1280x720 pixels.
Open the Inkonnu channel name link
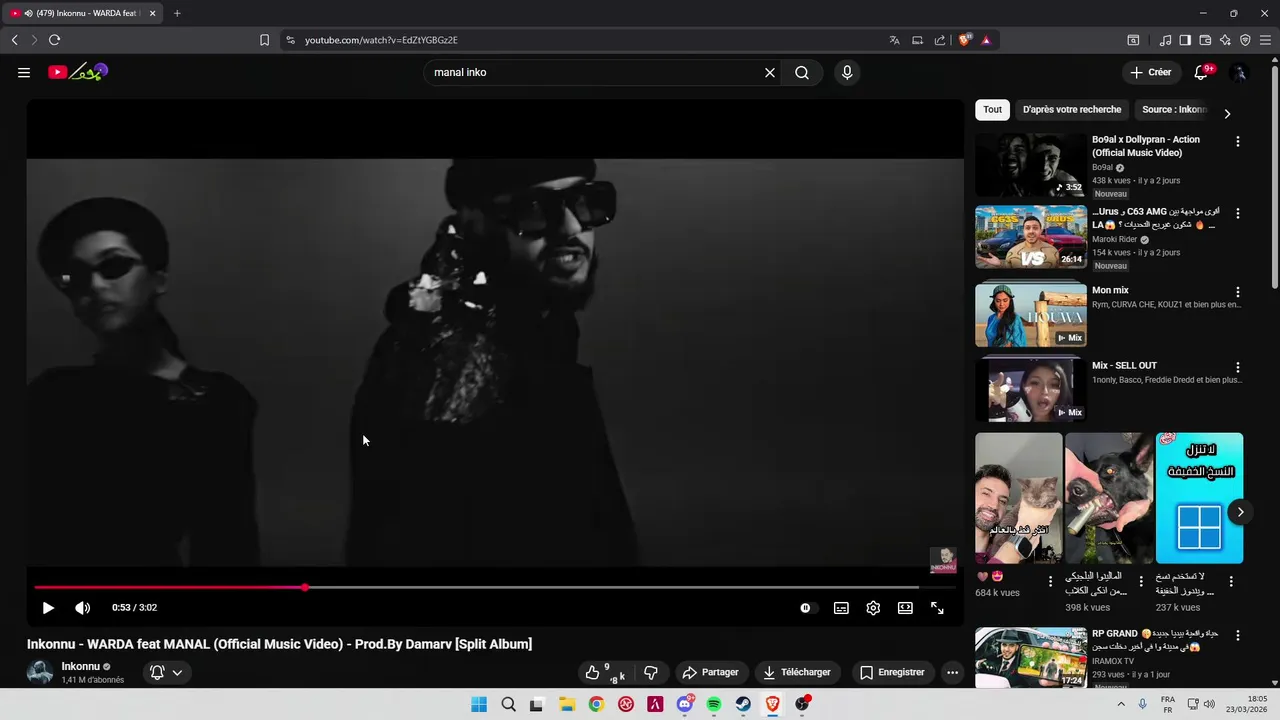click(80, 666)
